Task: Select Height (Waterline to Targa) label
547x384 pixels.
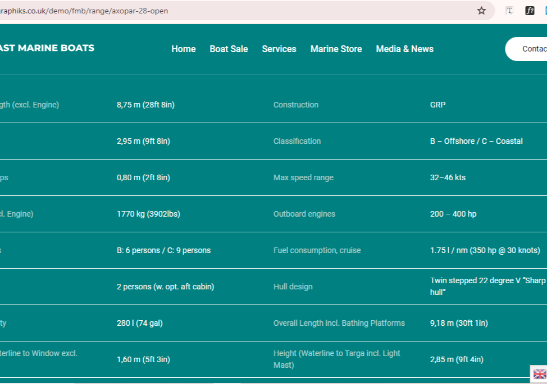Action: 337,359
